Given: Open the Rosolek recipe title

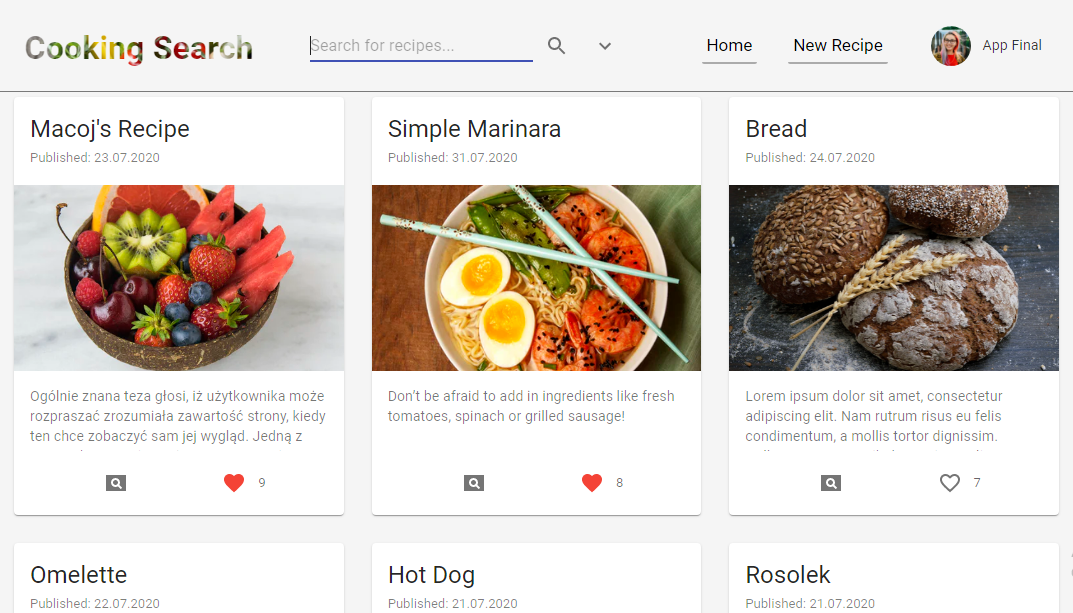Looking at the screenshot, I should point(788,575).
